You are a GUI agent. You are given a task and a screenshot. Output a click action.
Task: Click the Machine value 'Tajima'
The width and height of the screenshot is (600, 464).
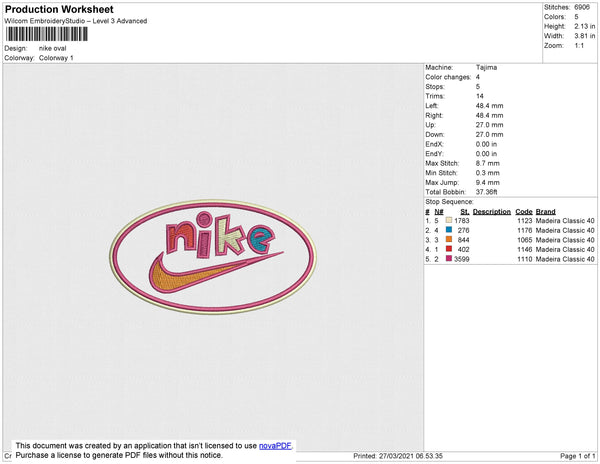pyautogui.click(x=486, y=67)
